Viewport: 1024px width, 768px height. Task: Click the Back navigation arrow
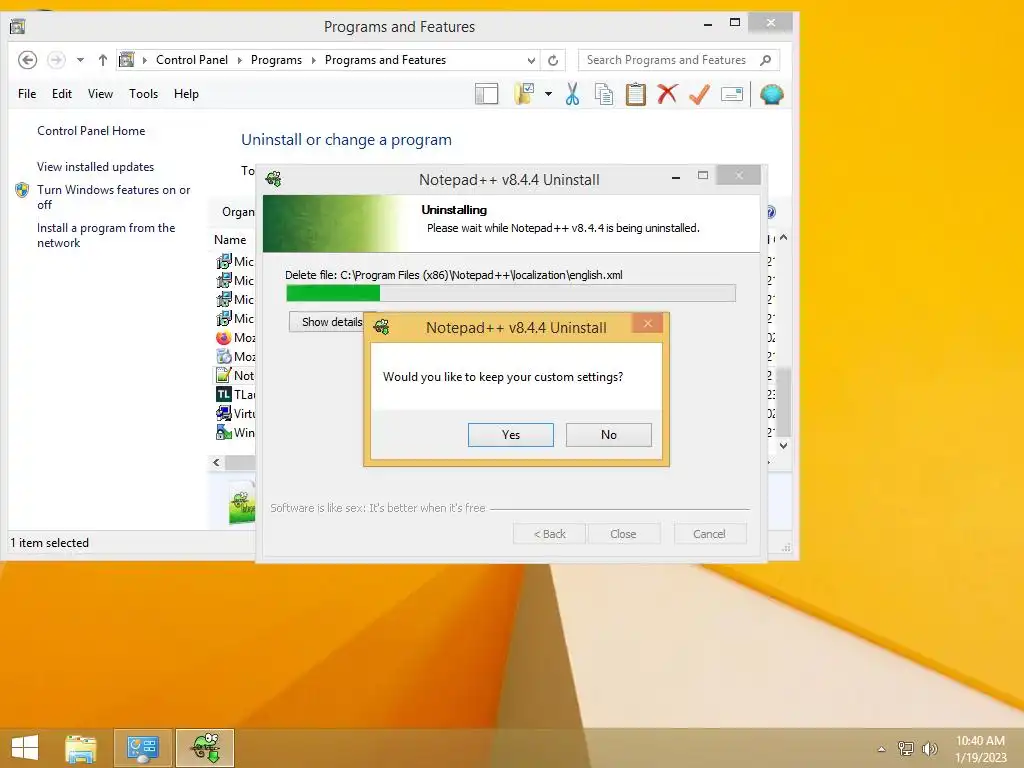pyautogui.click(x=27, y=60)
